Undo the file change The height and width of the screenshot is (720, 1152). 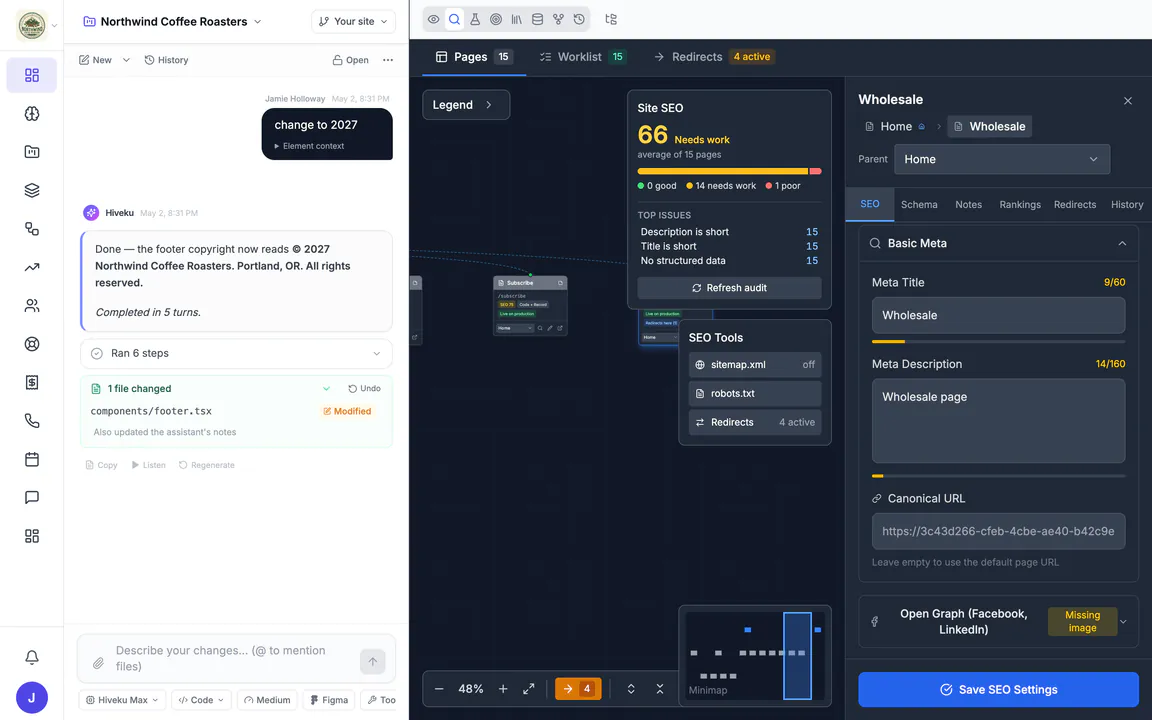(364, 389)
